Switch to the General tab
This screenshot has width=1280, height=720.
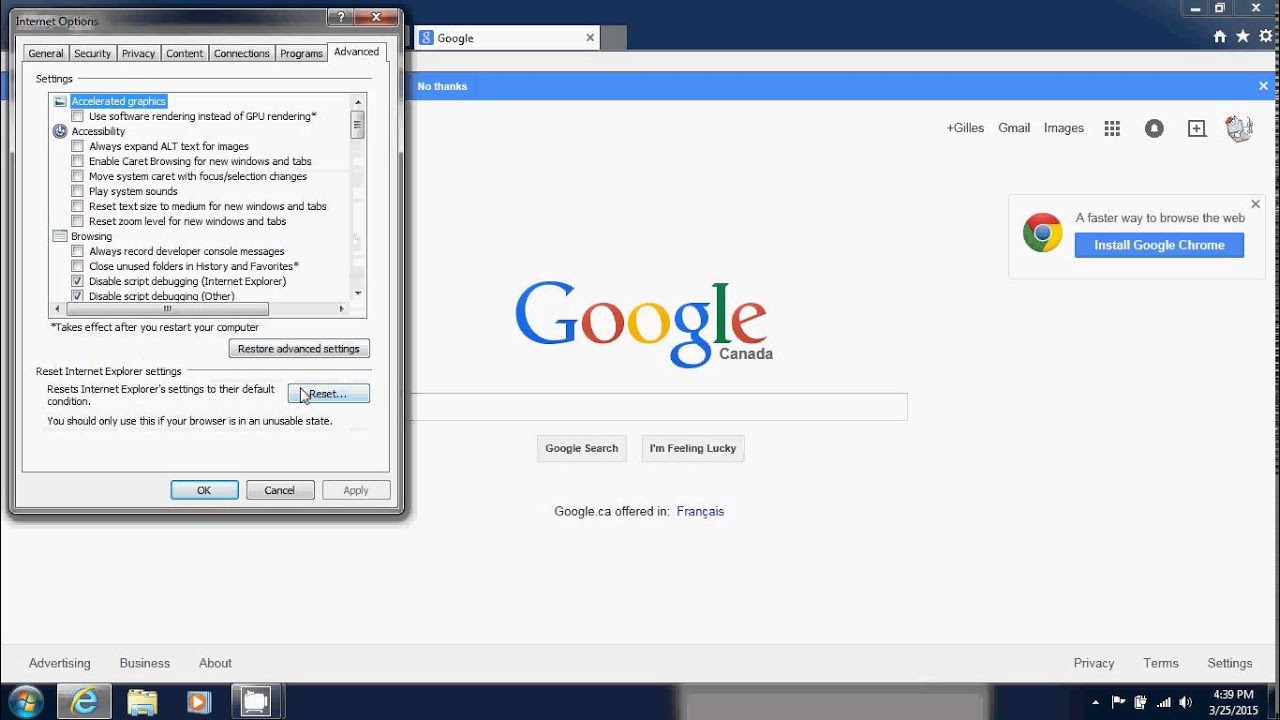tap(46, 53)
